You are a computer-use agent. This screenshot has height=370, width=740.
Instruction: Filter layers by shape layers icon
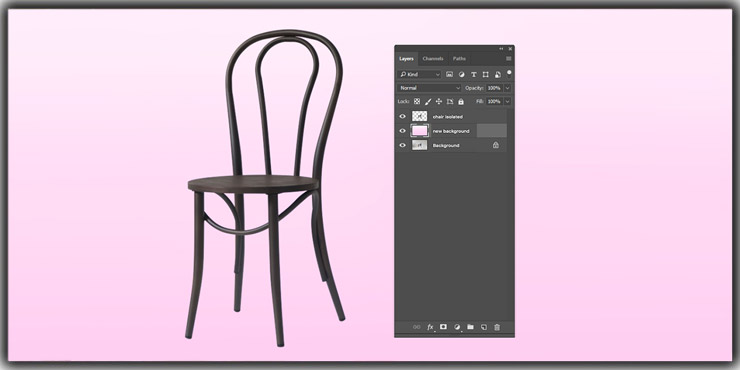[x=485, y=75]
